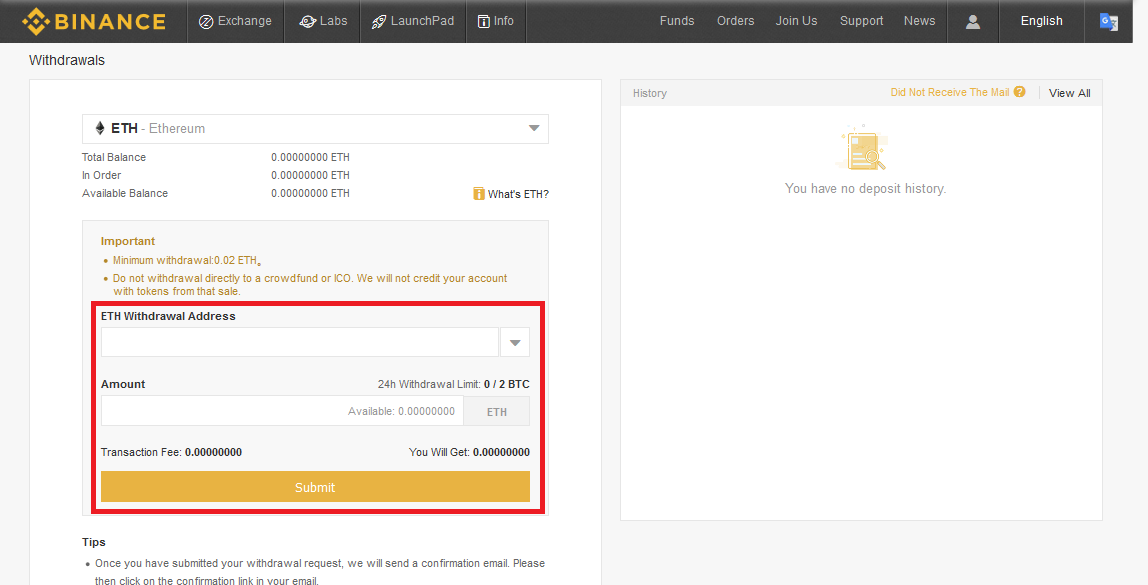Open the Funds menu
This screenshot has width=1148, height=585.
click(x=676, y=21)
